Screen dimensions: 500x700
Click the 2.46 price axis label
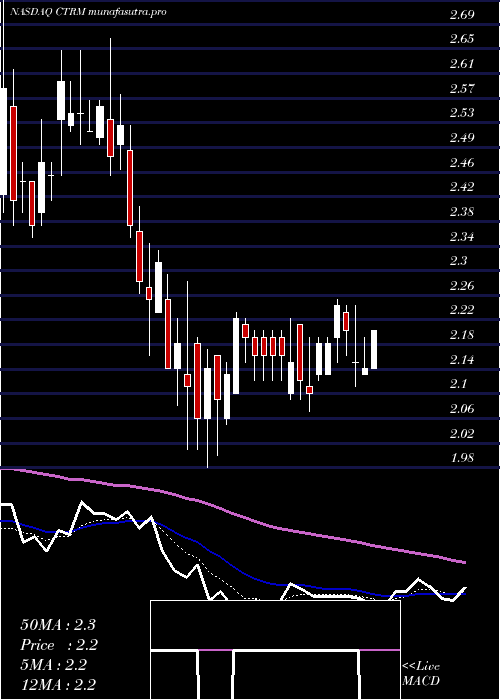click(x=462, y=162)
